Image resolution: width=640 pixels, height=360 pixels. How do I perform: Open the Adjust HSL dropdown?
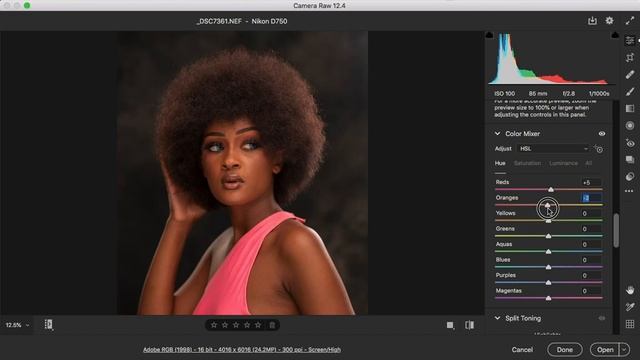point(553,149)
